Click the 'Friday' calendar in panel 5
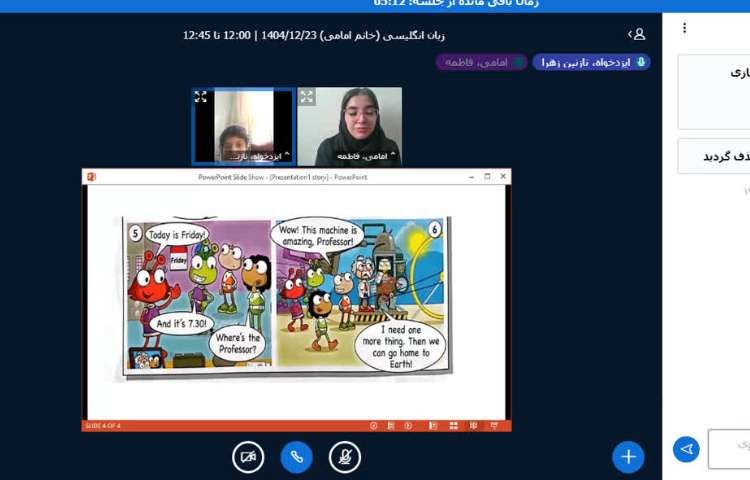This screenshot has height=480, width=750. [178, 259]
